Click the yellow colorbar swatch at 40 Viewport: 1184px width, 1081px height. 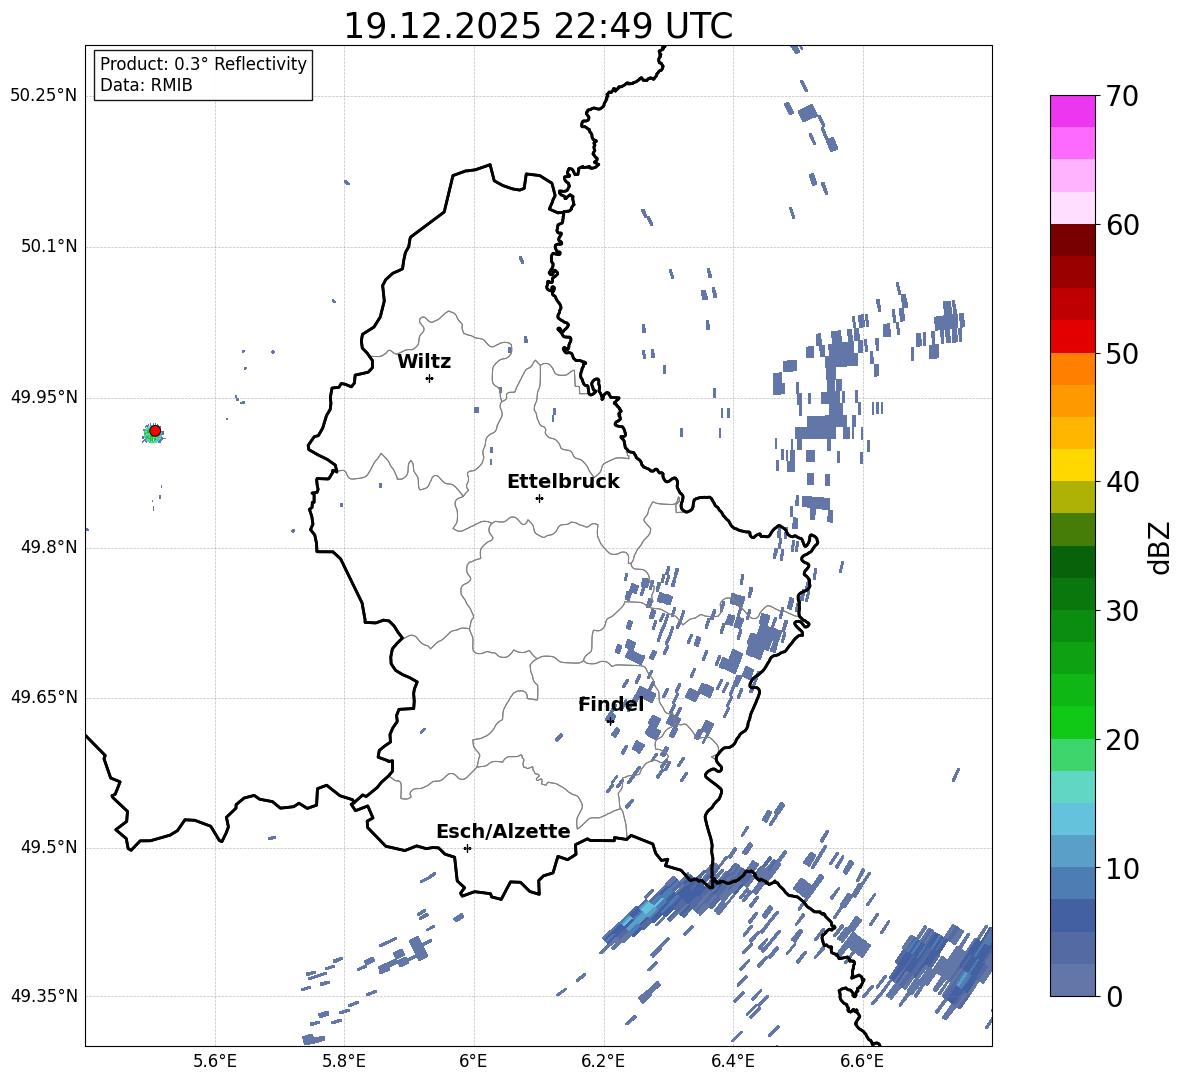(1072, 465)
